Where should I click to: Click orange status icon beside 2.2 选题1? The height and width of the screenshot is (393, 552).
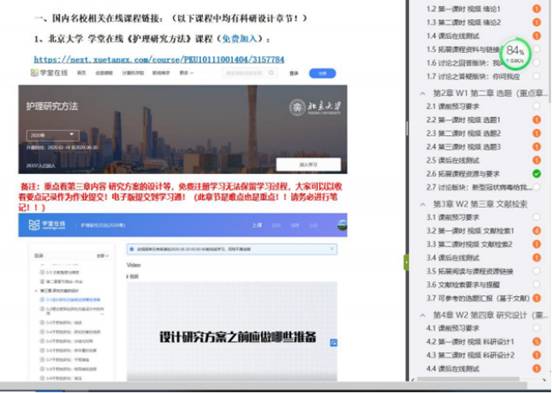coord(537,120)
